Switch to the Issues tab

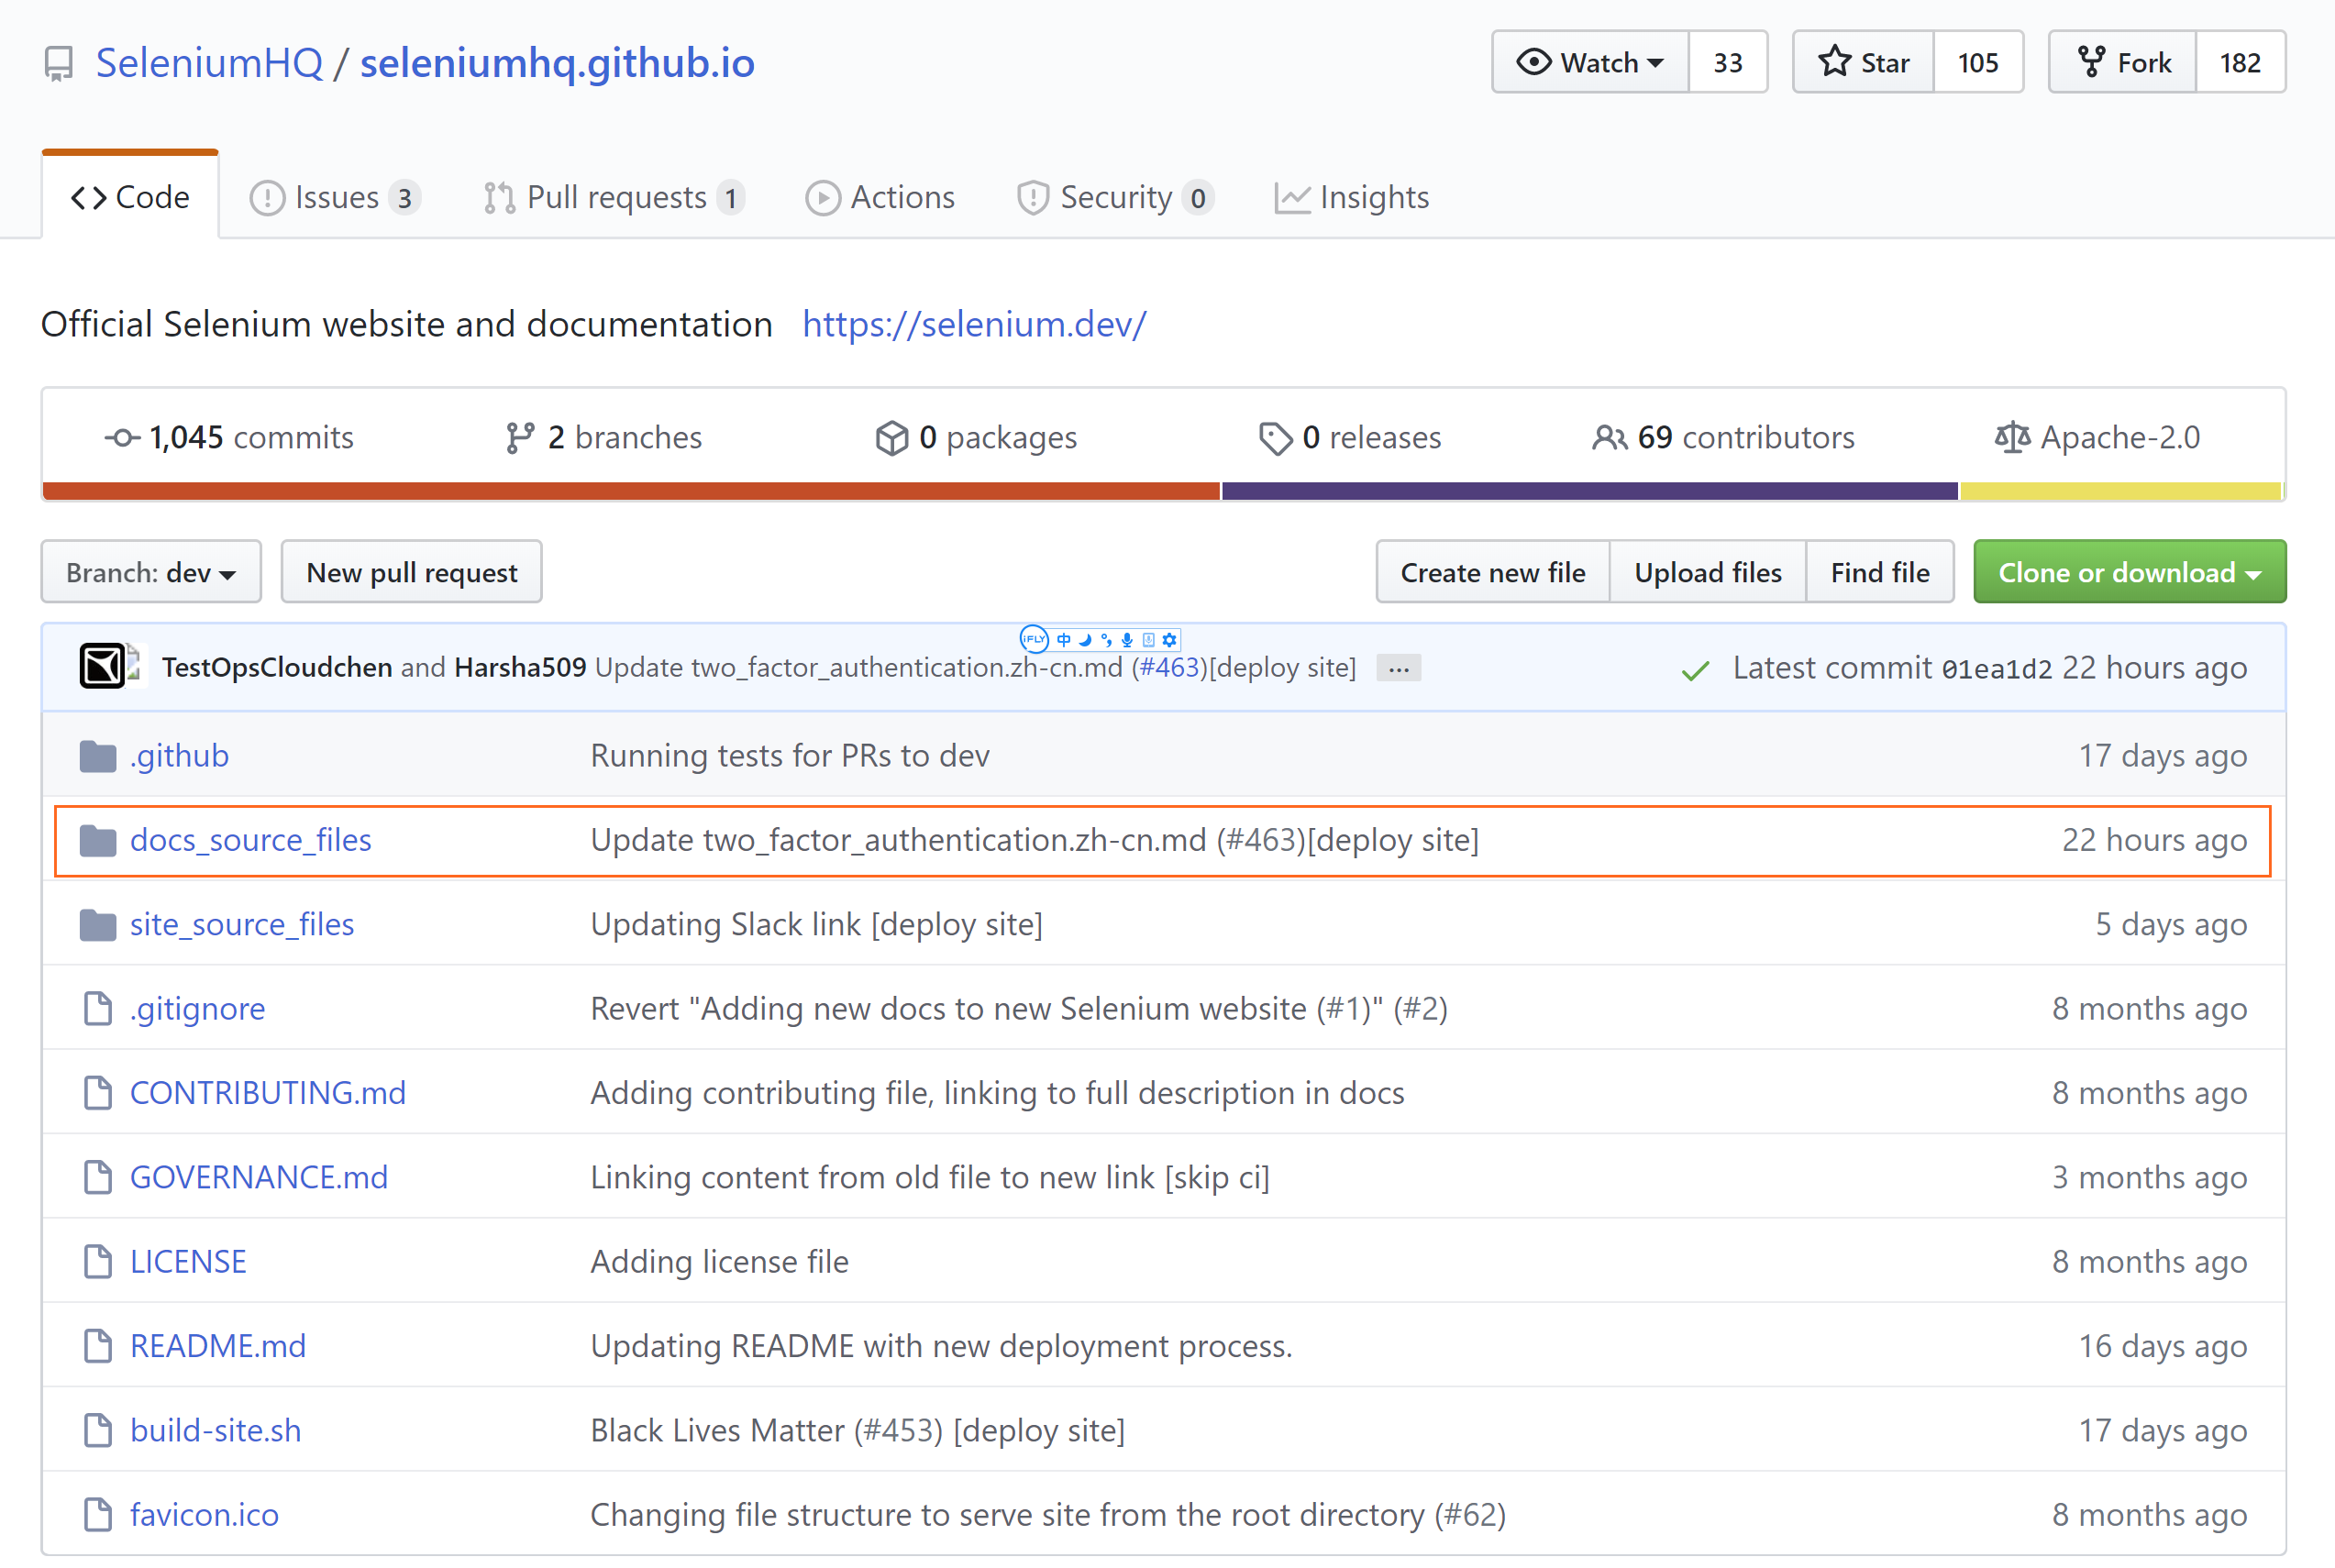(334, 198)
